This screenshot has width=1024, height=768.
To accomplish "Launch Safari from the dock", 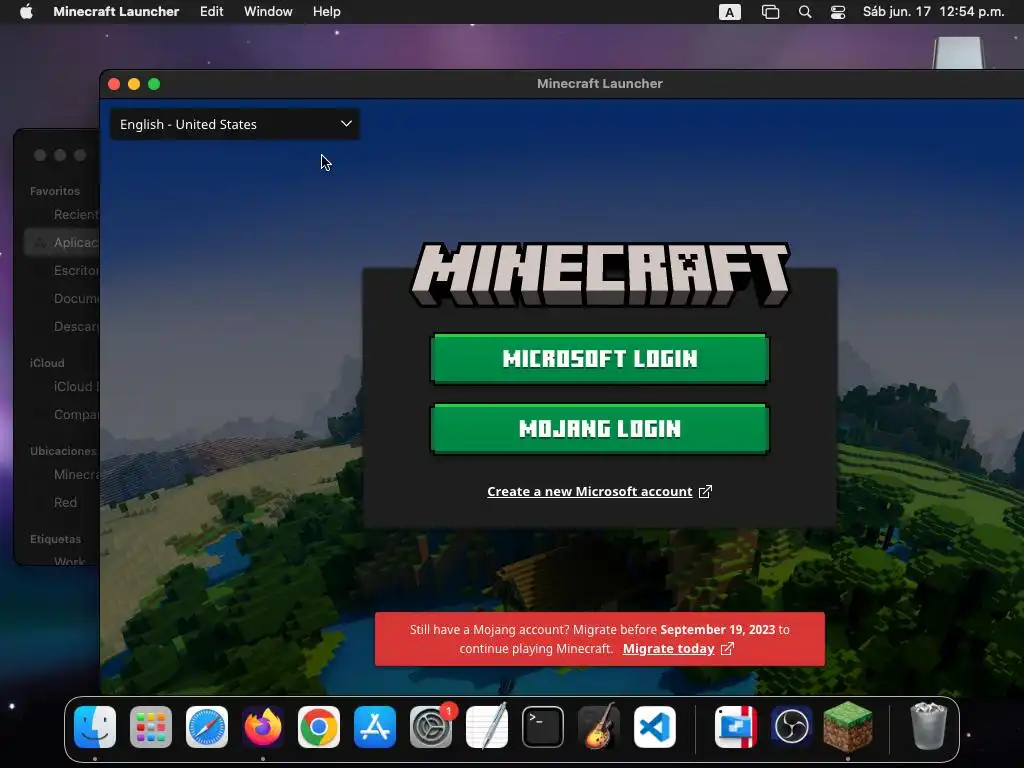I will click(x=207, y=727).
